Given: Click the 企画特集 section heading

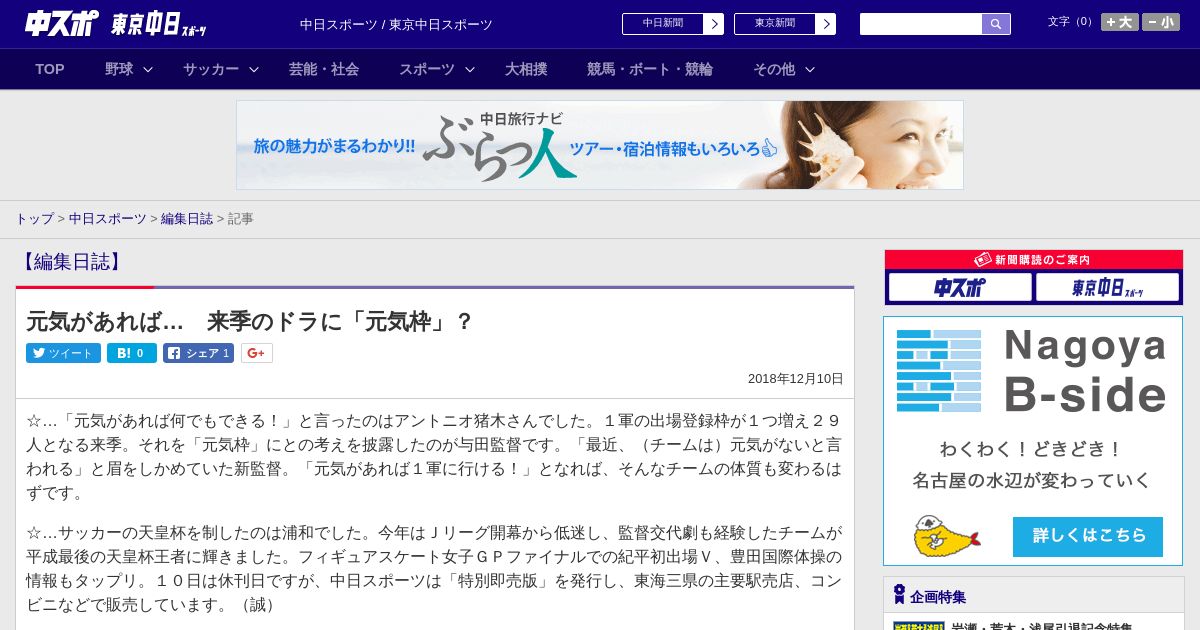Looking at the screenshot, I should pyautogui.click(x=938, y=597).
